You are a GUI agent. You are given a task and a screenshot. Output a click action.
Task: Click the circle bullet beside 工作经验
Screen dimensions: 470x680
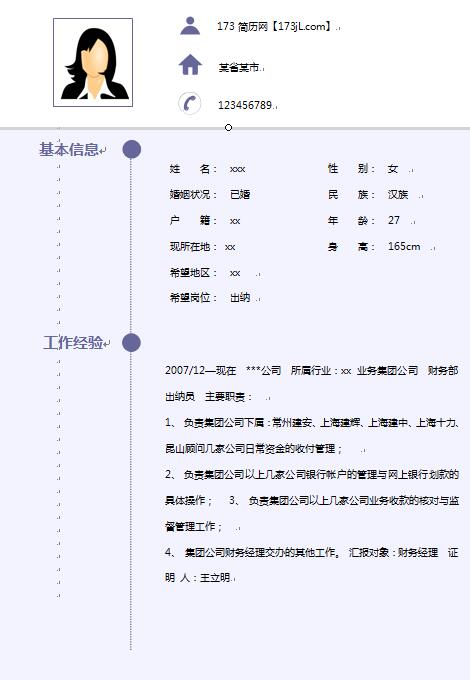[131, 343]
